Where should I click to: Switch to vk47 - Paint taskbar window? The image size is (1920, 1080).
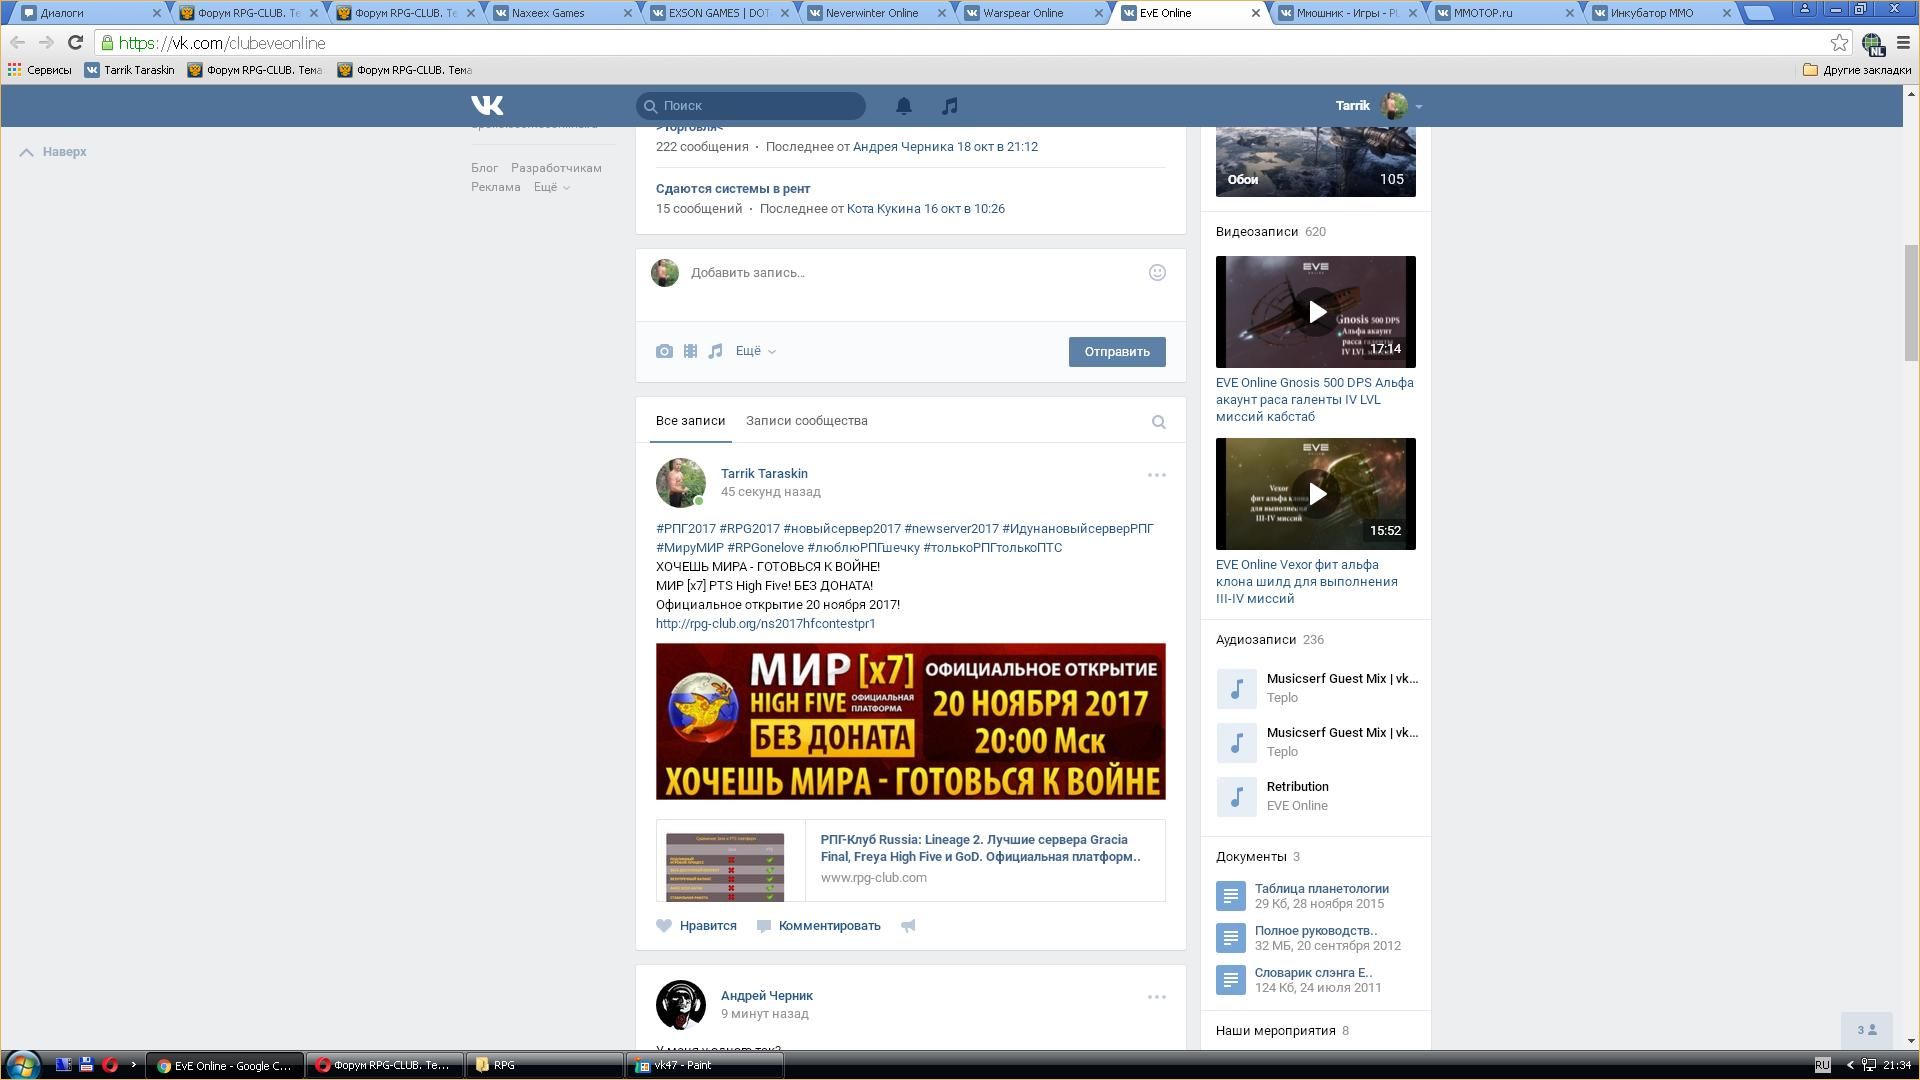704,1065
